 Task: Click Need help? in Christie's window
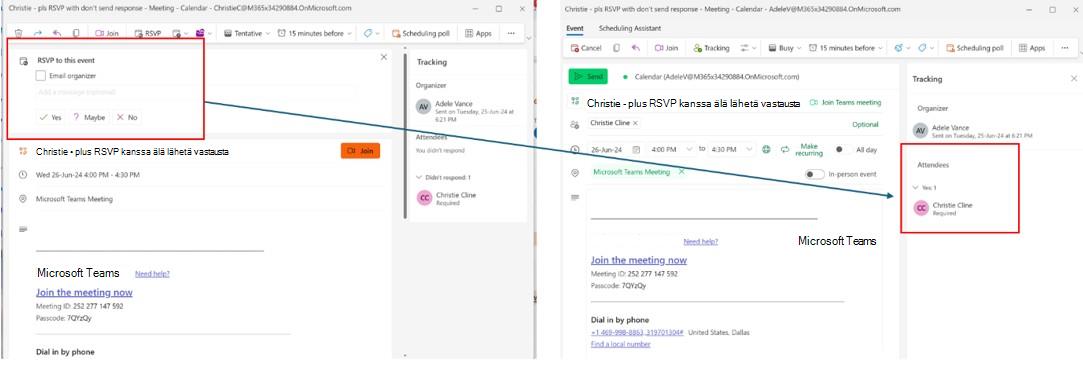point(152,273)
